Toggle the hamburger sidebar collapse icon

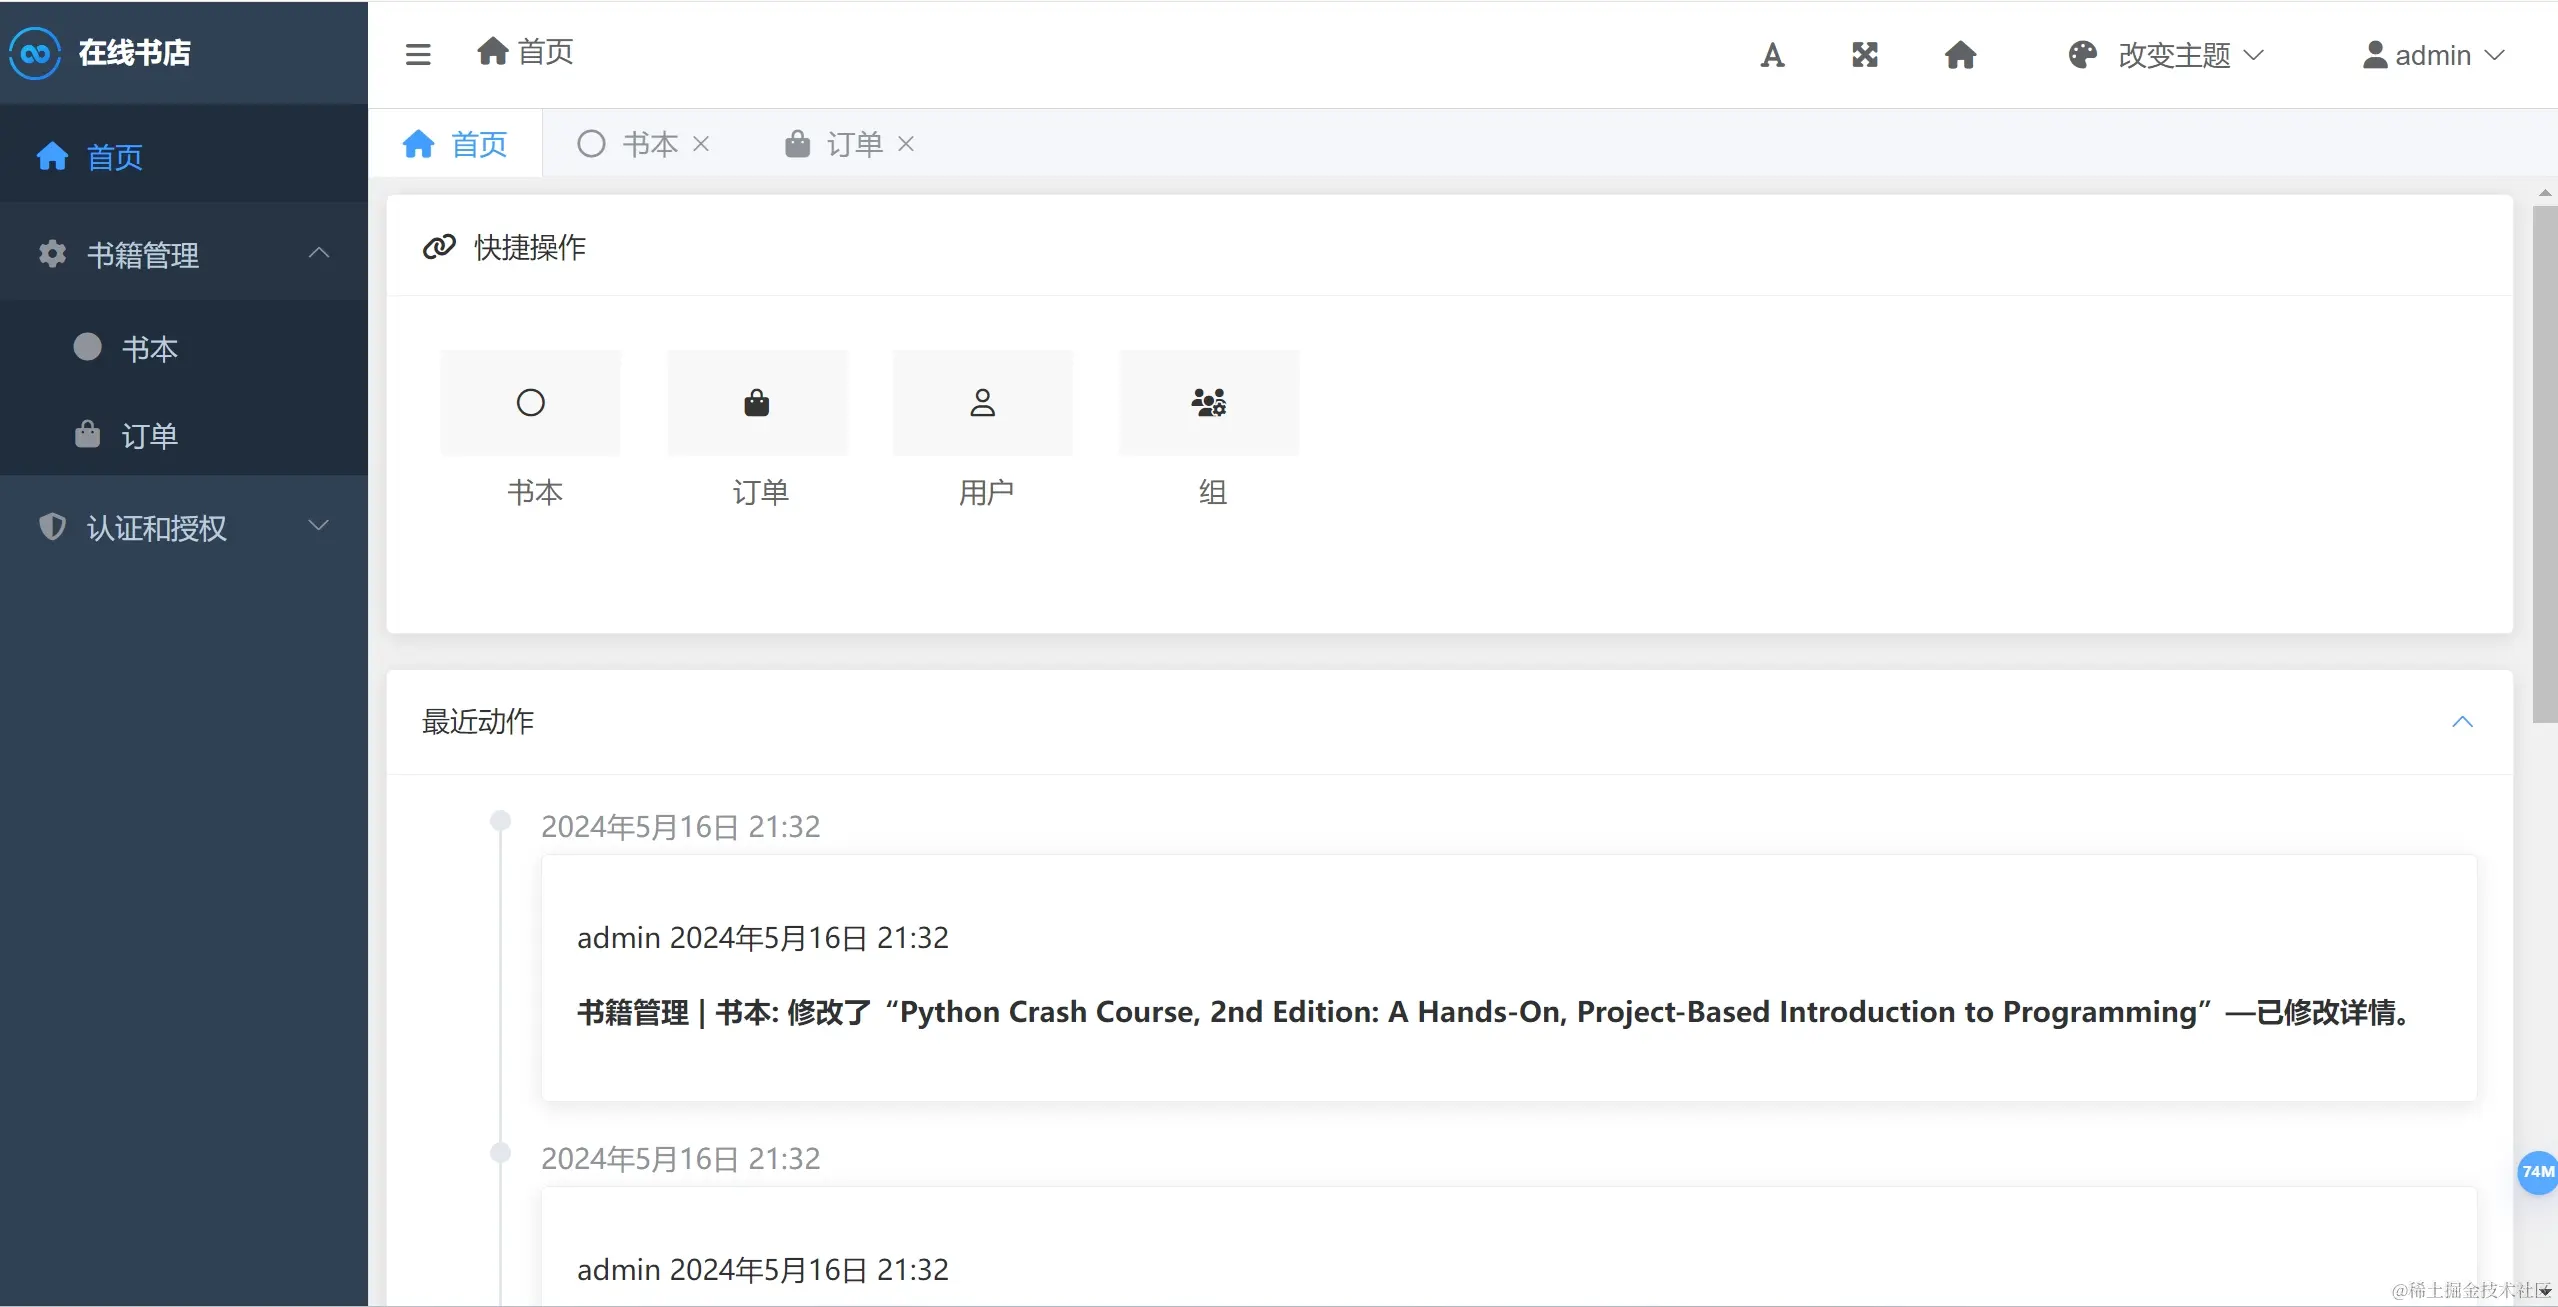point(418,54)
